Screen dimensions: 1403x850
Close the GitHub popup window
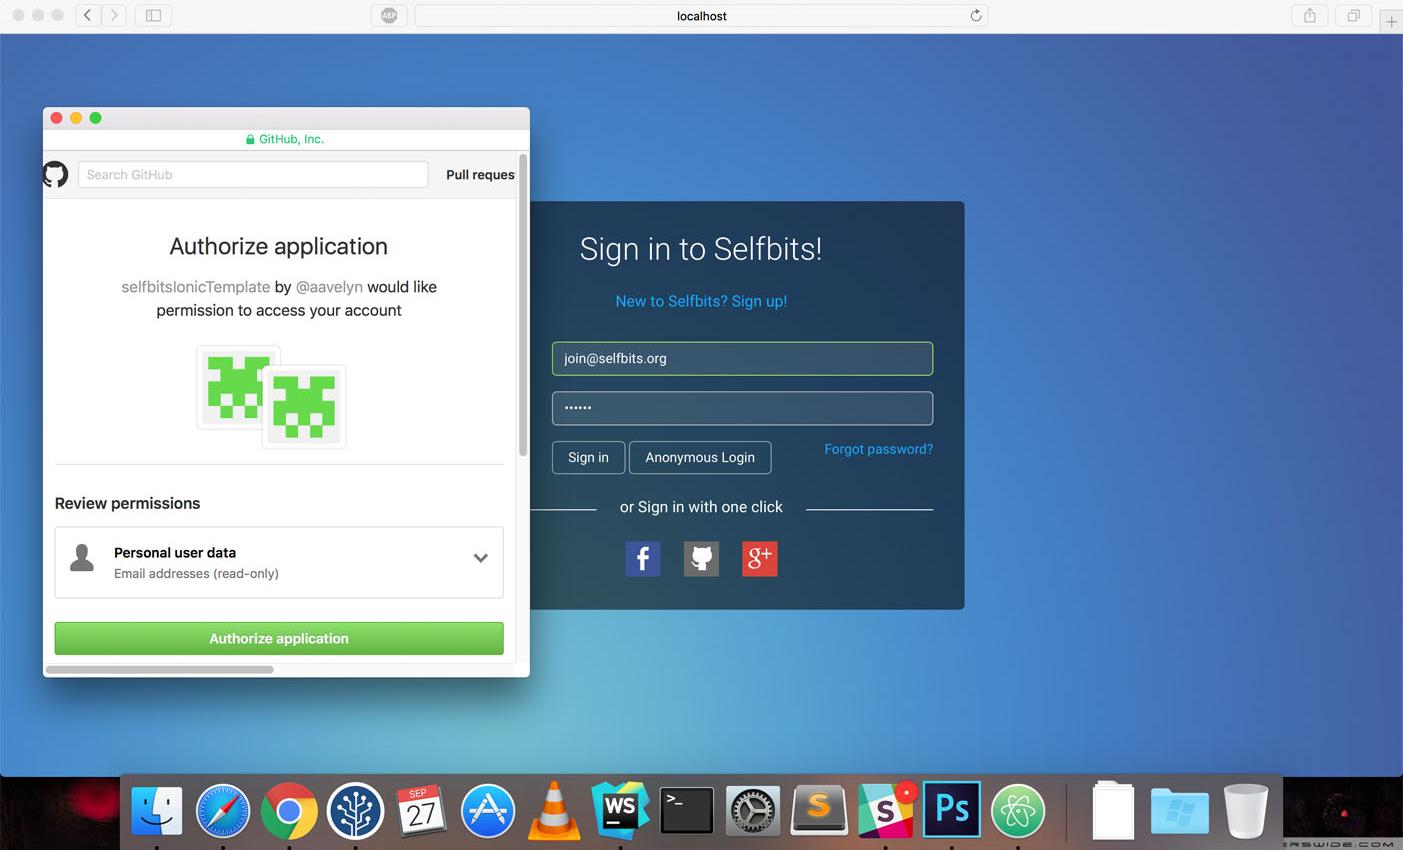pos(57,118)
